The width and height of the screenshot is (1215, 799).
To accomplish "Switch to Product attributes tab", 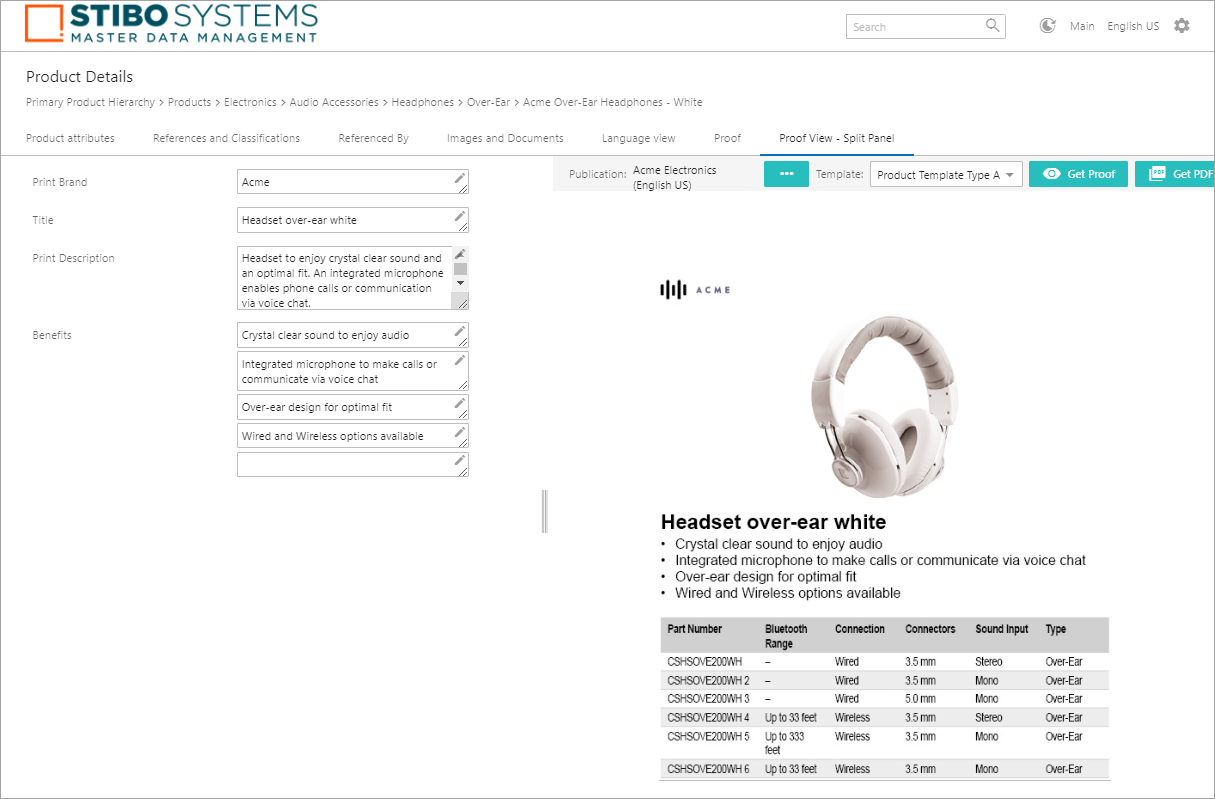I will click(x=70, y=138).
